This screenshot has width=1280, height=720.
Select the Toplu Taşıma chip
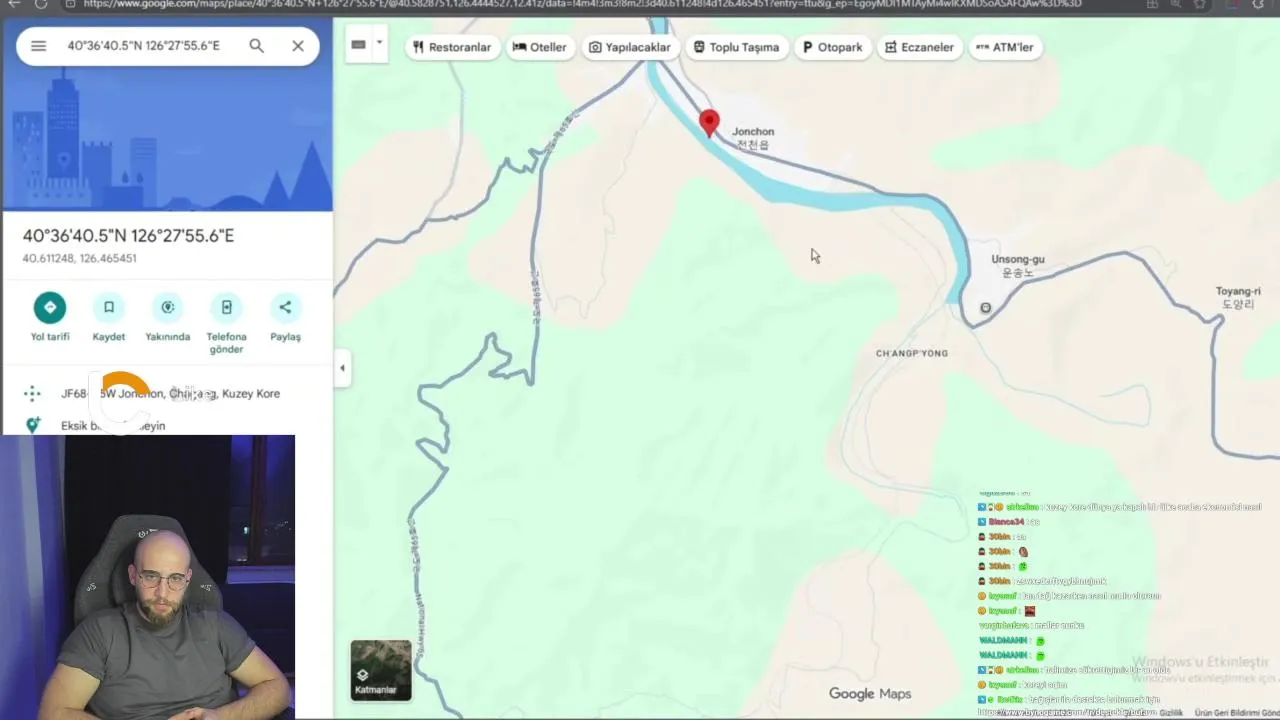pos(736,47)
